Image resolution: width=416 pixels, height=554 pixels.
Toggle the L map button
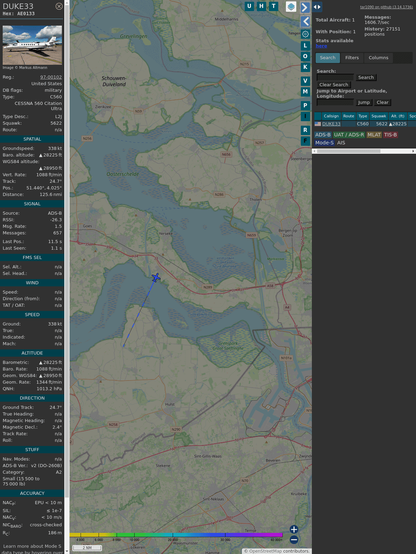305,46
